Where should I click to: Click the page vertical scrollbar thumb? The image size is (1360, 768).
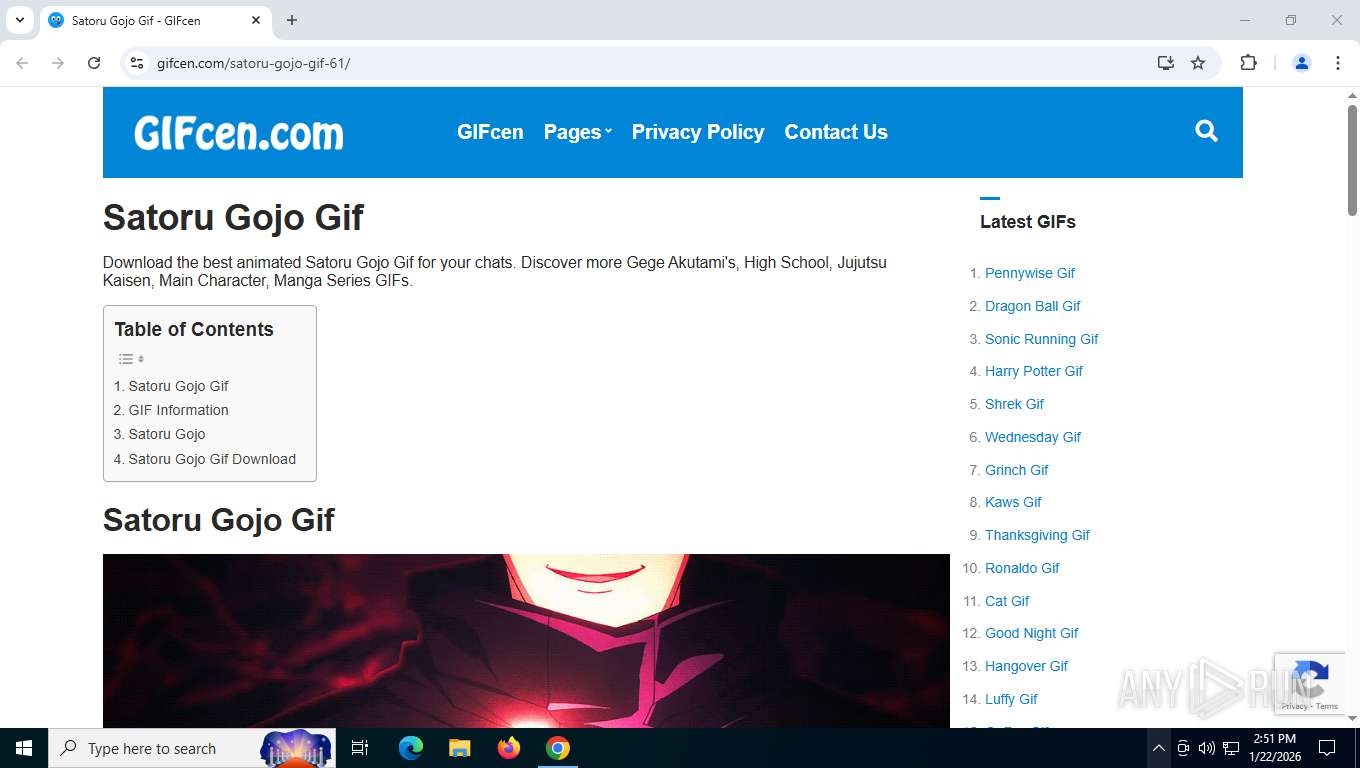1352,160
